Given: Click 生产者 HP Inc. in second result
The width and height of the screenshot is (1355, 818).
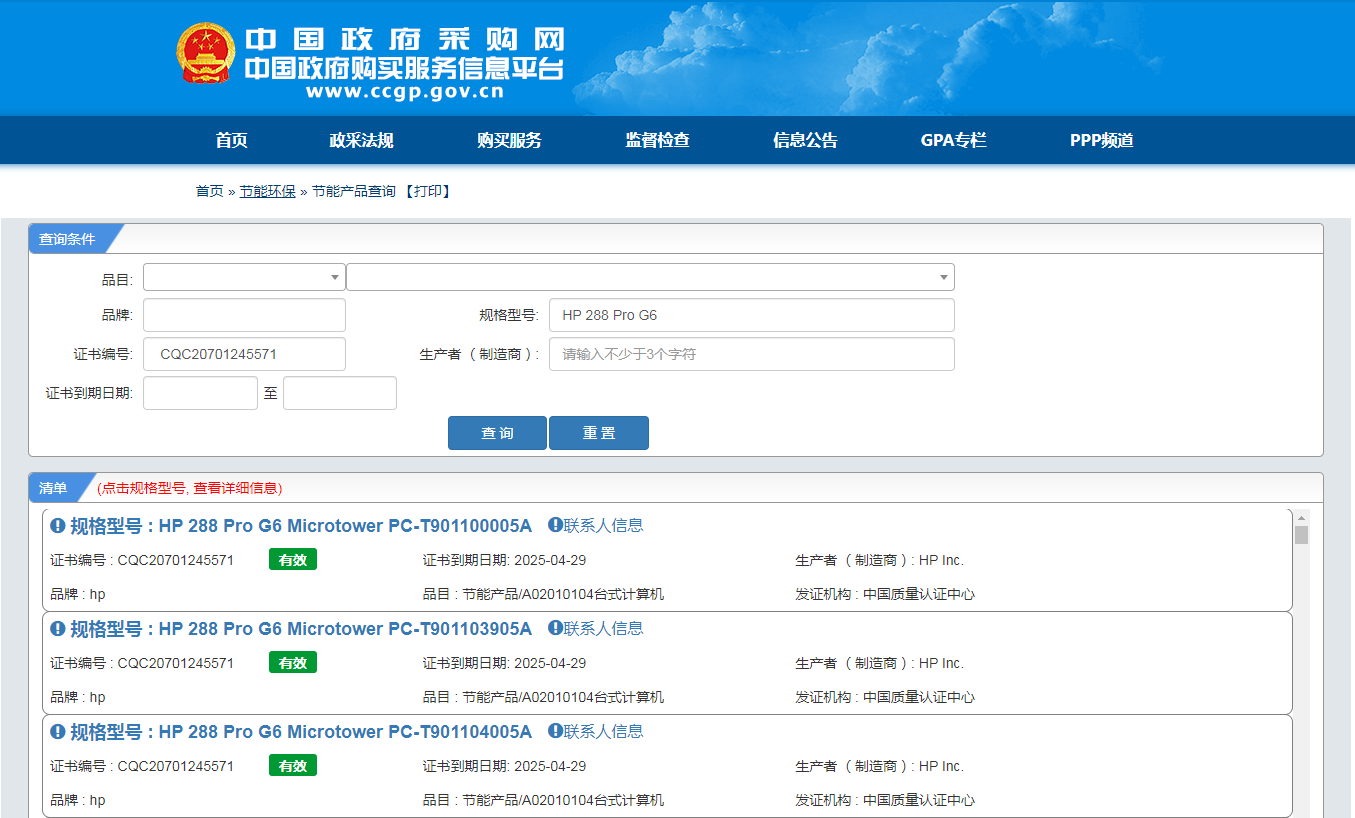Looking at the screenshot, I should point(880,663).
